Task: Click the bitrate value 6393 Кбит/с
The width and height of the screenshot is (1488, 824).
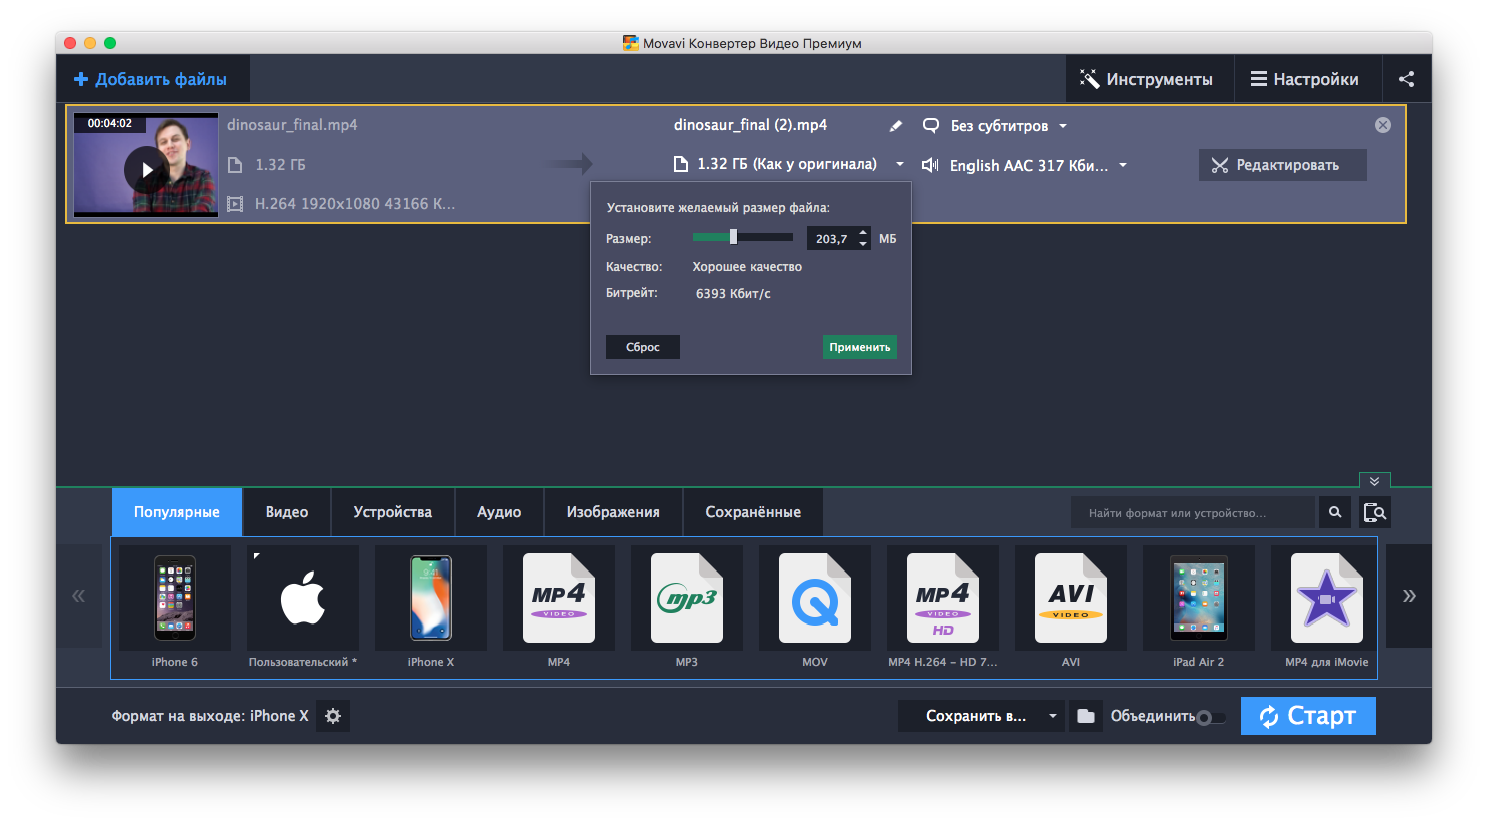Action: (733, 294)
